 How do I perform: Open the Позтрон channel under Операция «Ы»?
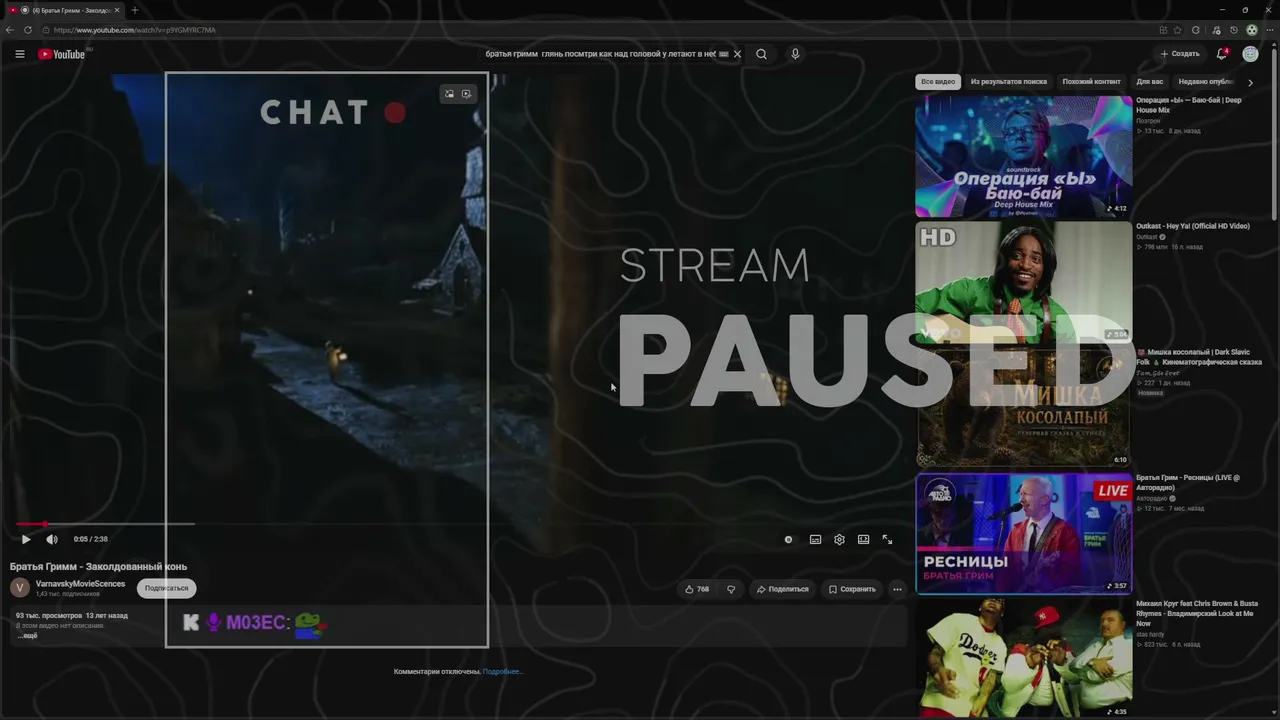[1148, 121]
